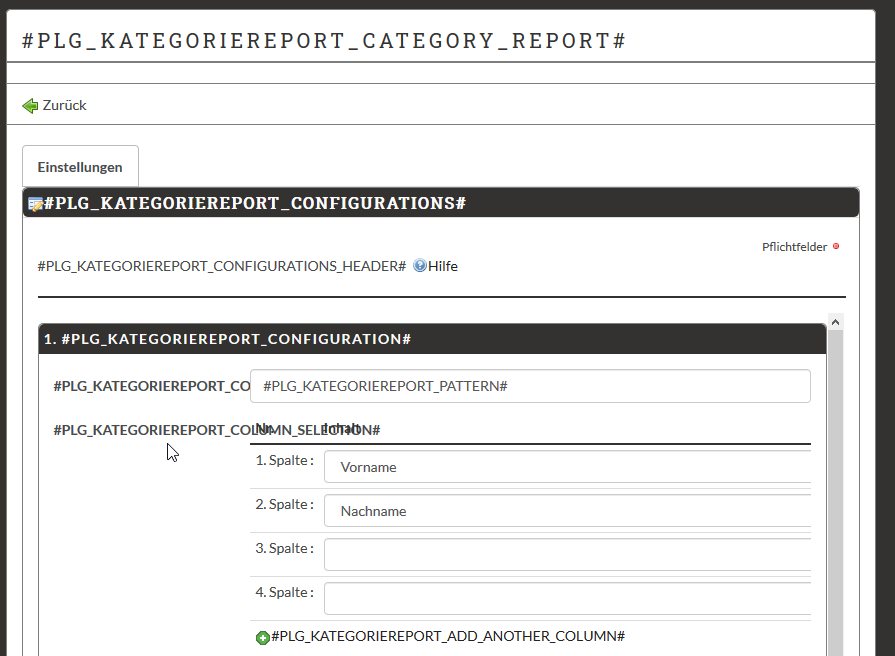This screenshot has height=656, width=895.
Task: Open the Hilfe help text
Action: (x=443, y=266)
